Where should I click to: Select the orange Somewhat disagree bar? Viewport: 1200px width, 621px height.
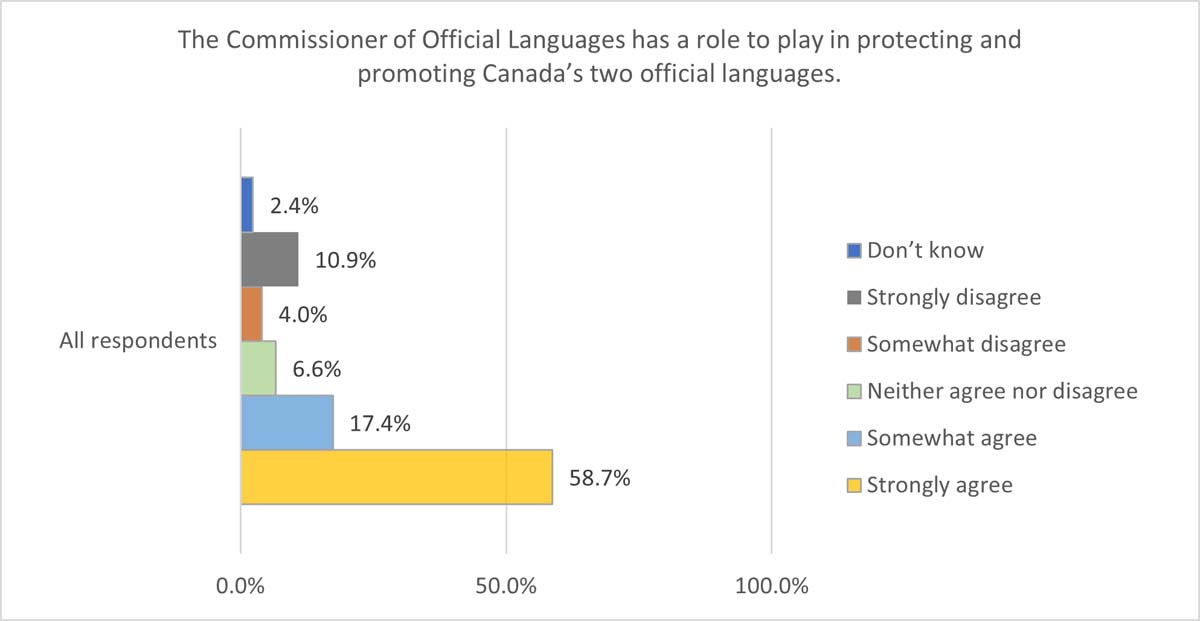click(x=252, y=314)
